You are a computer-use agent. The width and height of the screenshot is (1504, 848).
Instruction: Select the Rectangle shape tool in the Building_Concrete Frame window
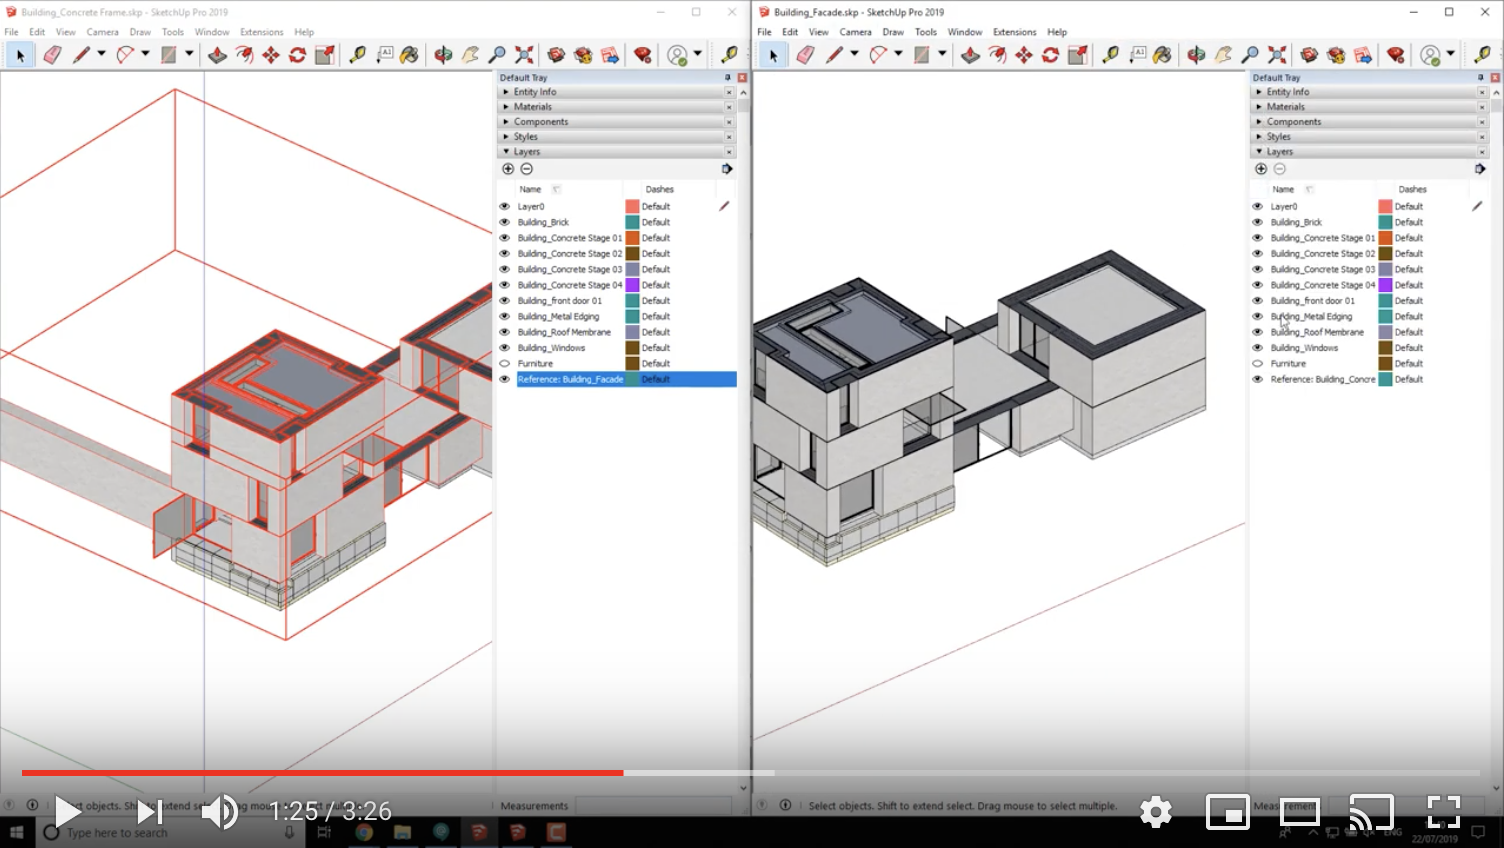169,55
